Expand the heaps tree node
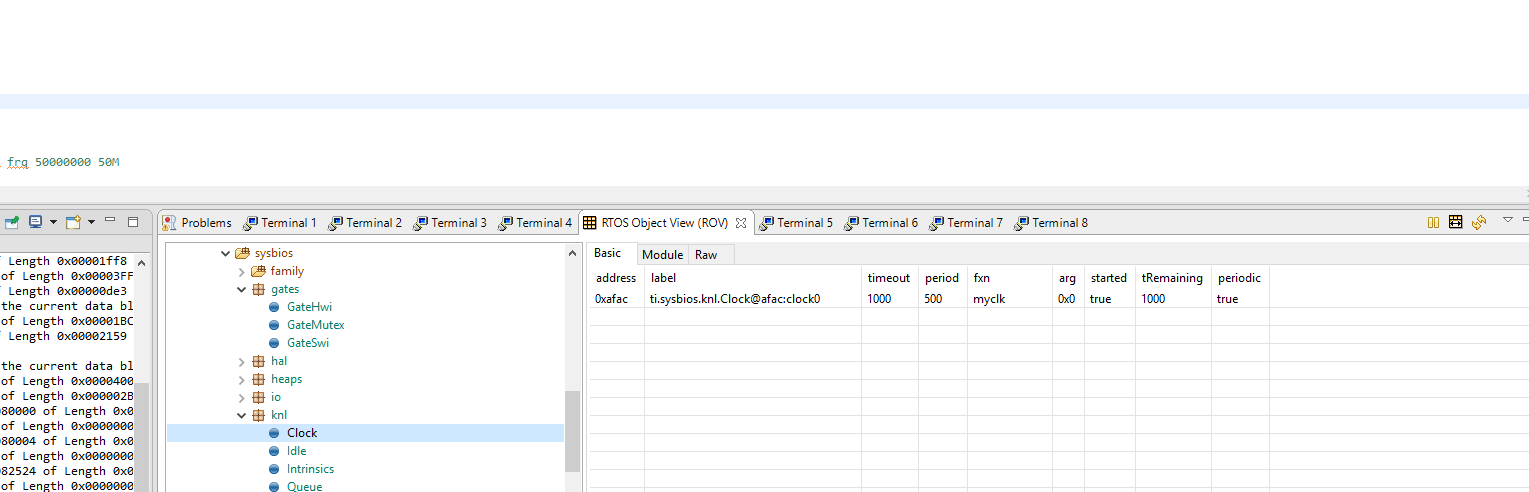Screen dimensions: 1529x492 241,379
